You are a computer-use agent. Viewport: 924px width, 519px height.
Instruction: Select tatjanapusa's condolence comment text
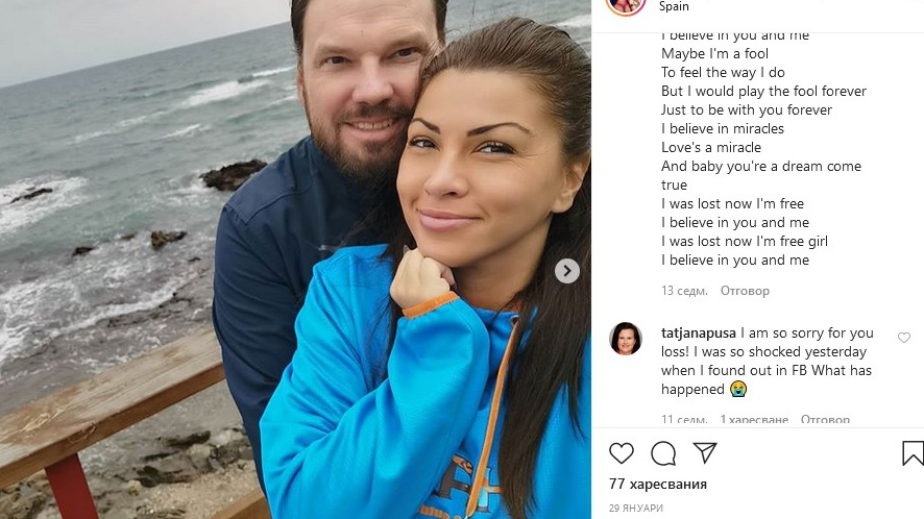click(766, 361)
